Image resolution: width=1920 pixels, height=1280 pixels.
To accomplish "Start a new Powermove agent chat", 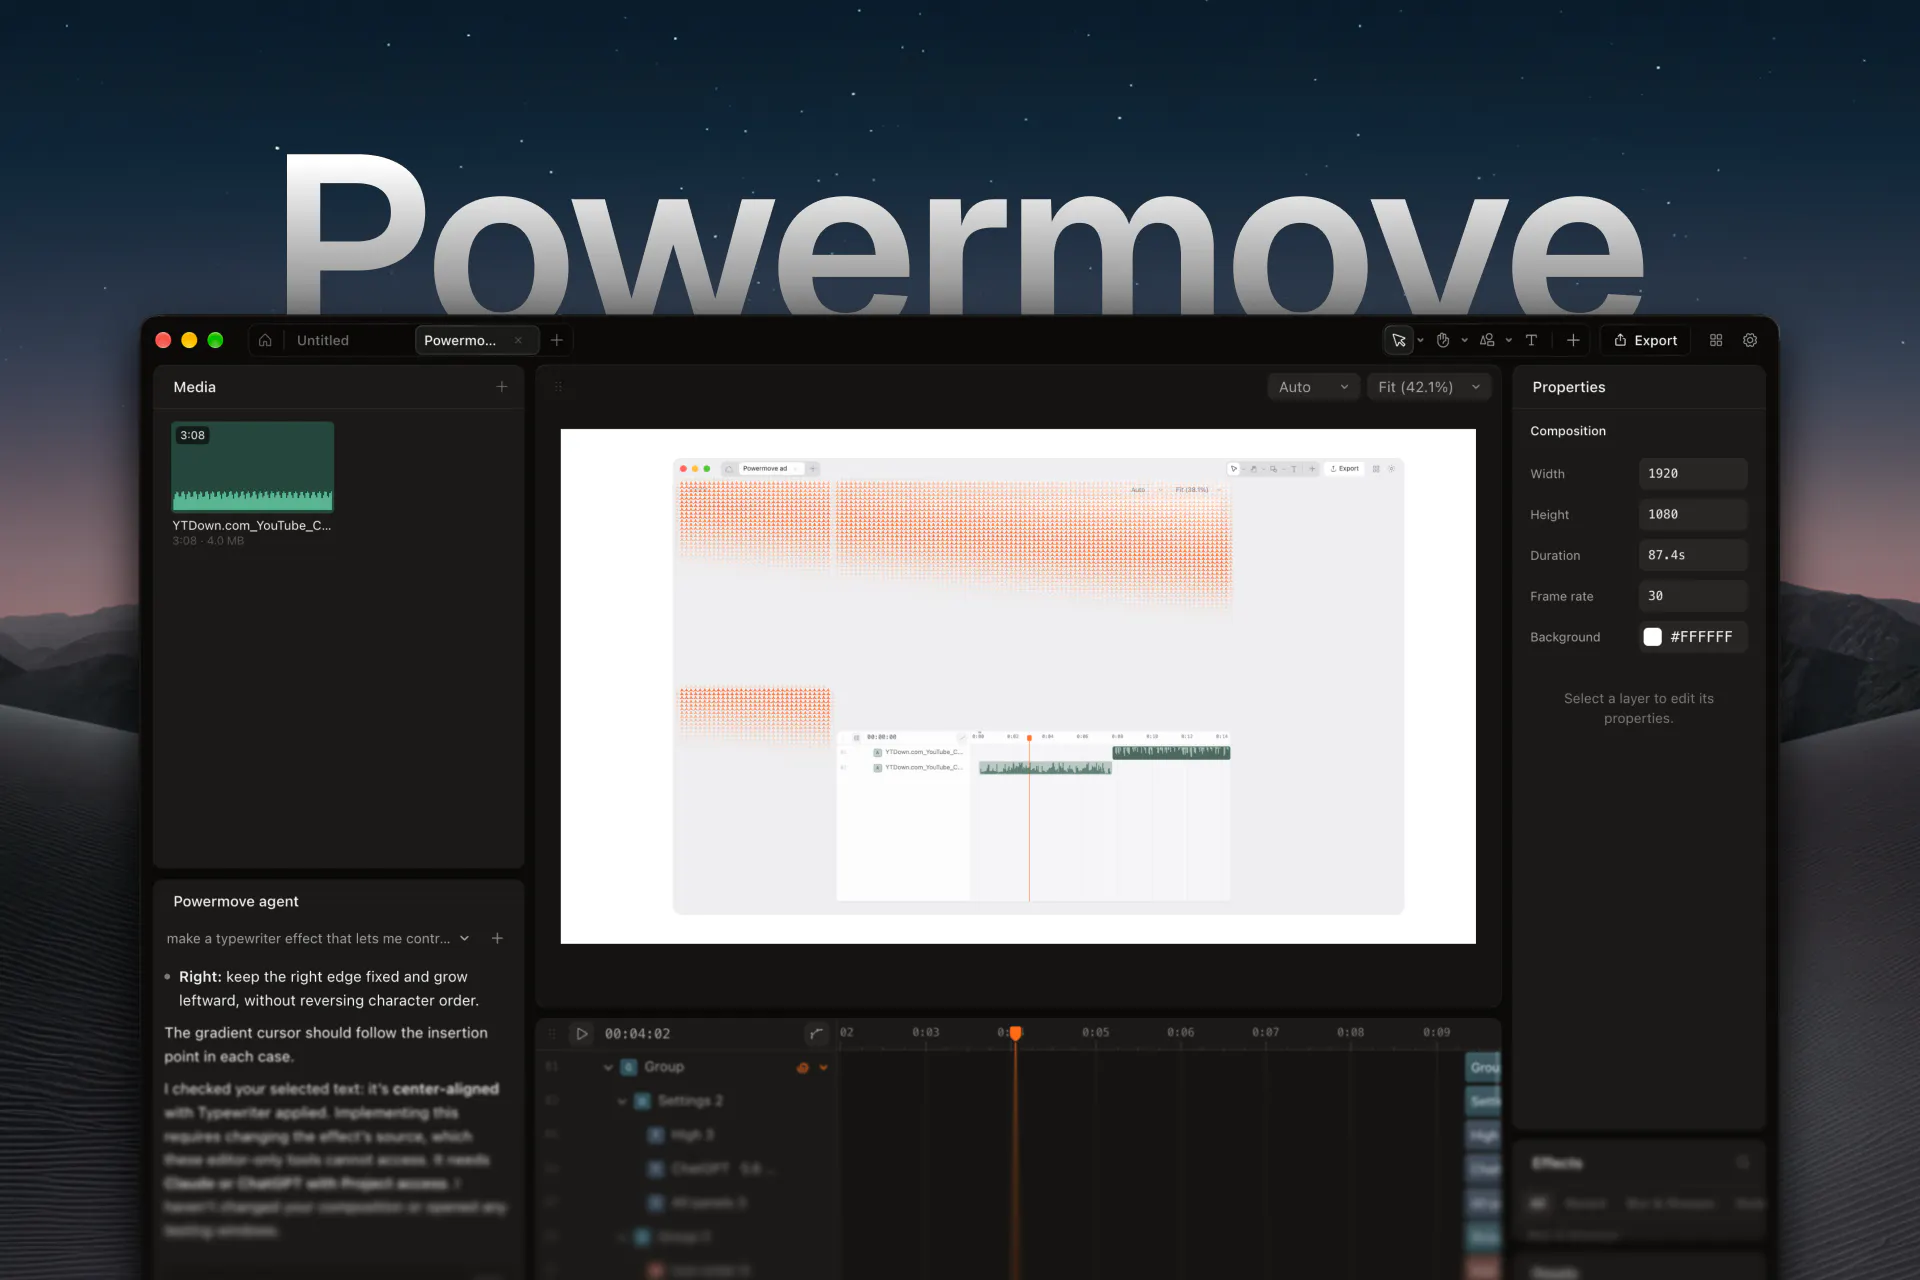I will (x=497, y=938).
